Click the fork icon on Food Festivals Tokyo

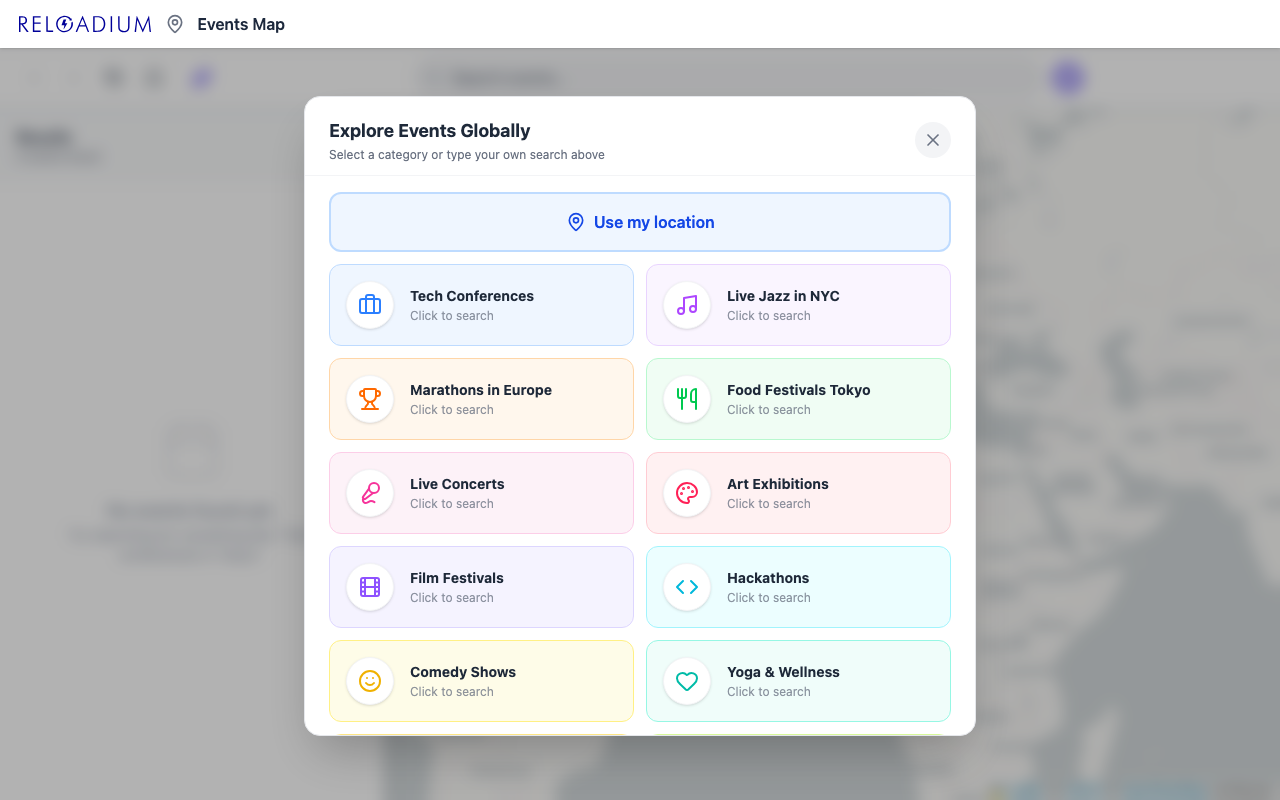(x=686, y=398)
